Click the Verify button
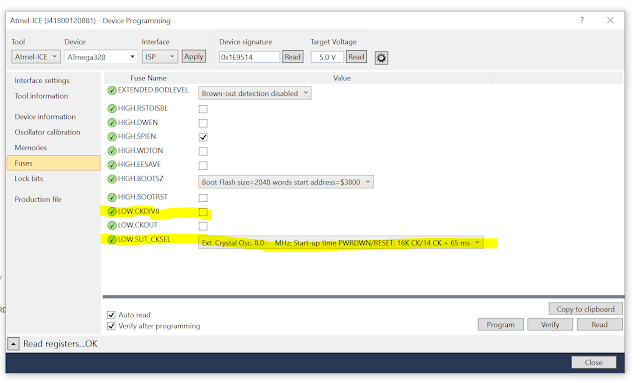The width and height of the screenshot is (640, 383). click(550, 325)
